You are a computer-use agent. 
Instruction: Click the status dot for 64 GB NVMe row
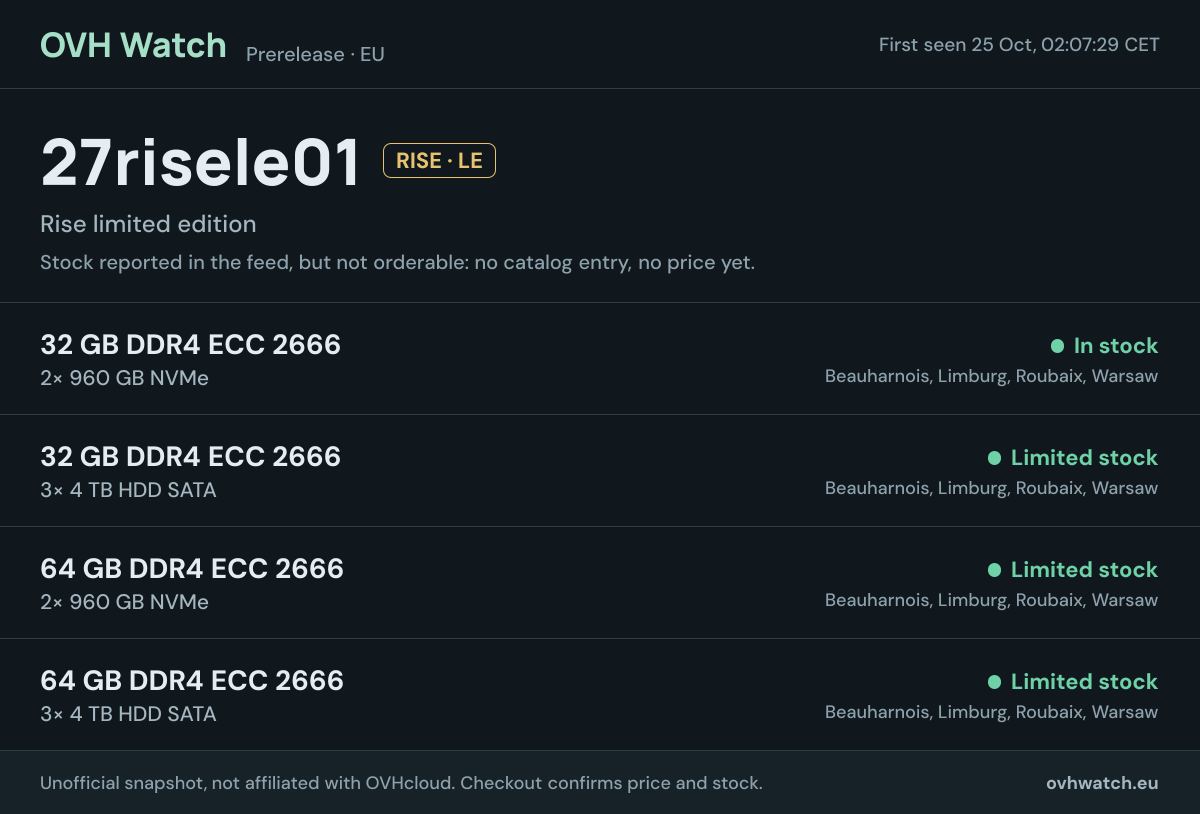click(x=994, y=570)
